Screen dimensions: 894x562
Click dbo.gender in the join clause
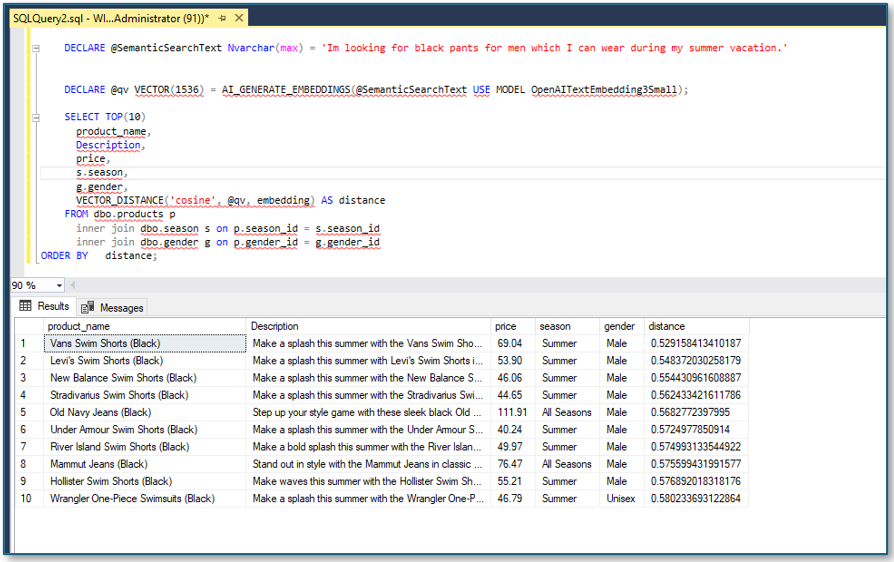[x=170, y=242]
